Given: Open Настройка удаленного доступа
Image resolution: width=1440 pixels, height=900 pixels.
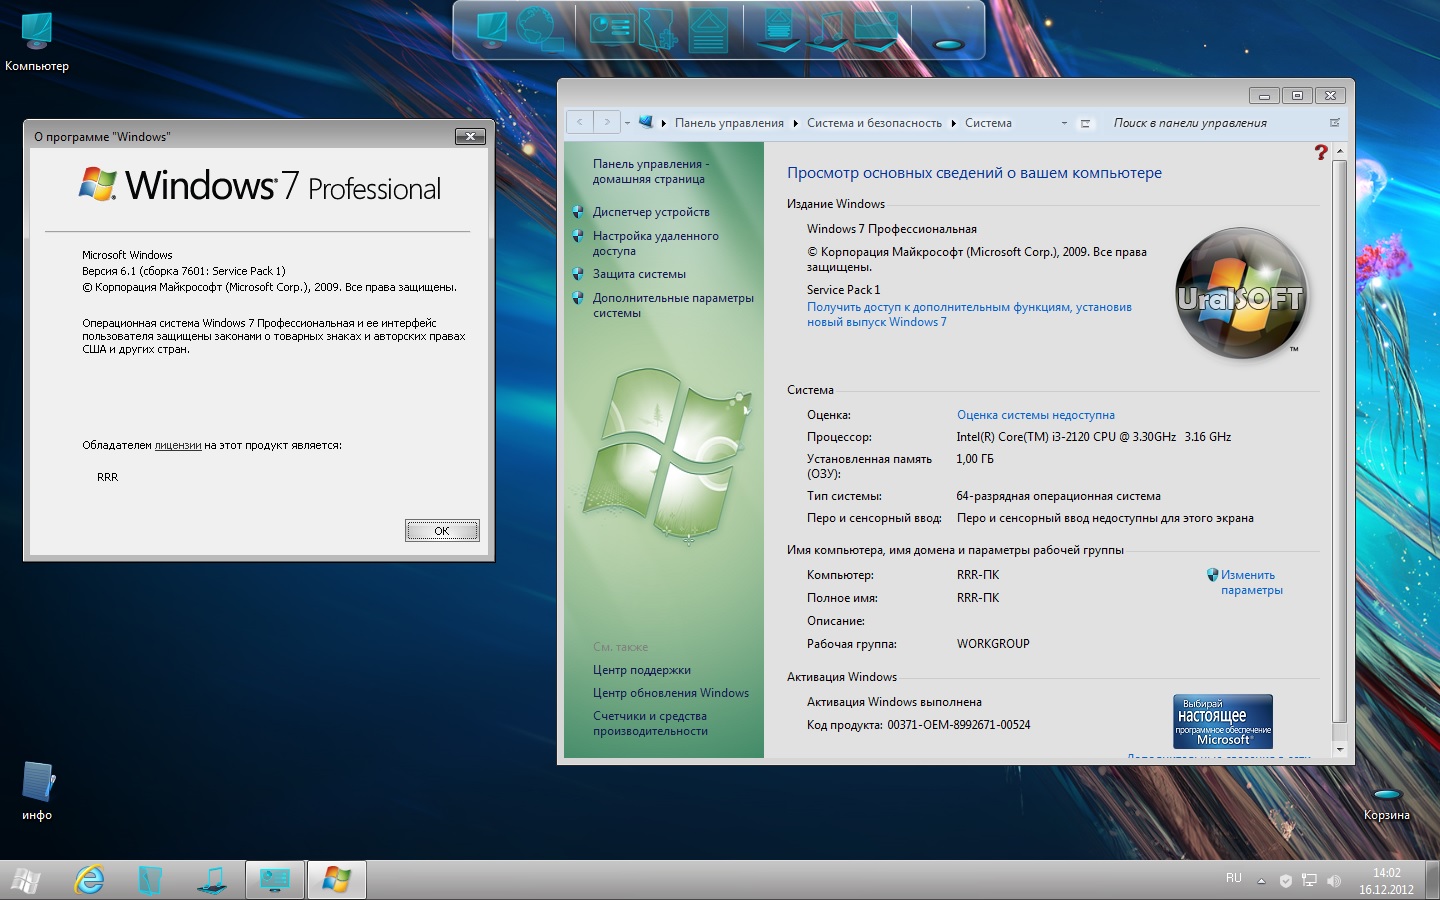Looking at the screenshot, I should [x=656, y=243].
